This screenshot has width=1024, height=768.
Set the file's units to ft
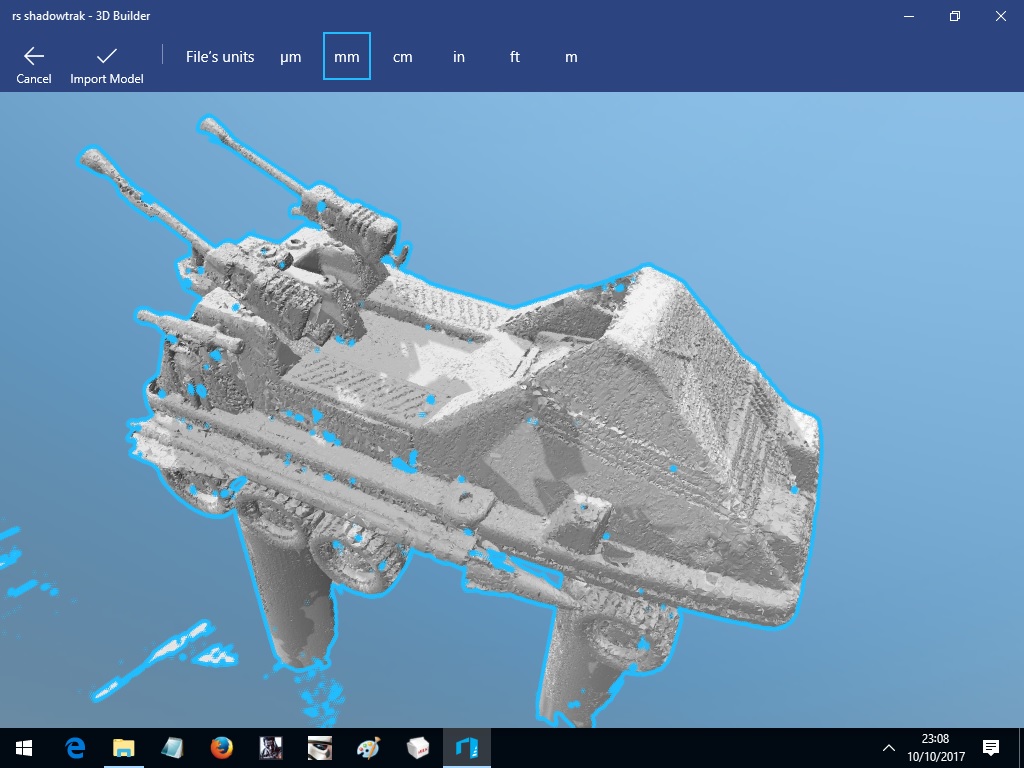point(515,57)
